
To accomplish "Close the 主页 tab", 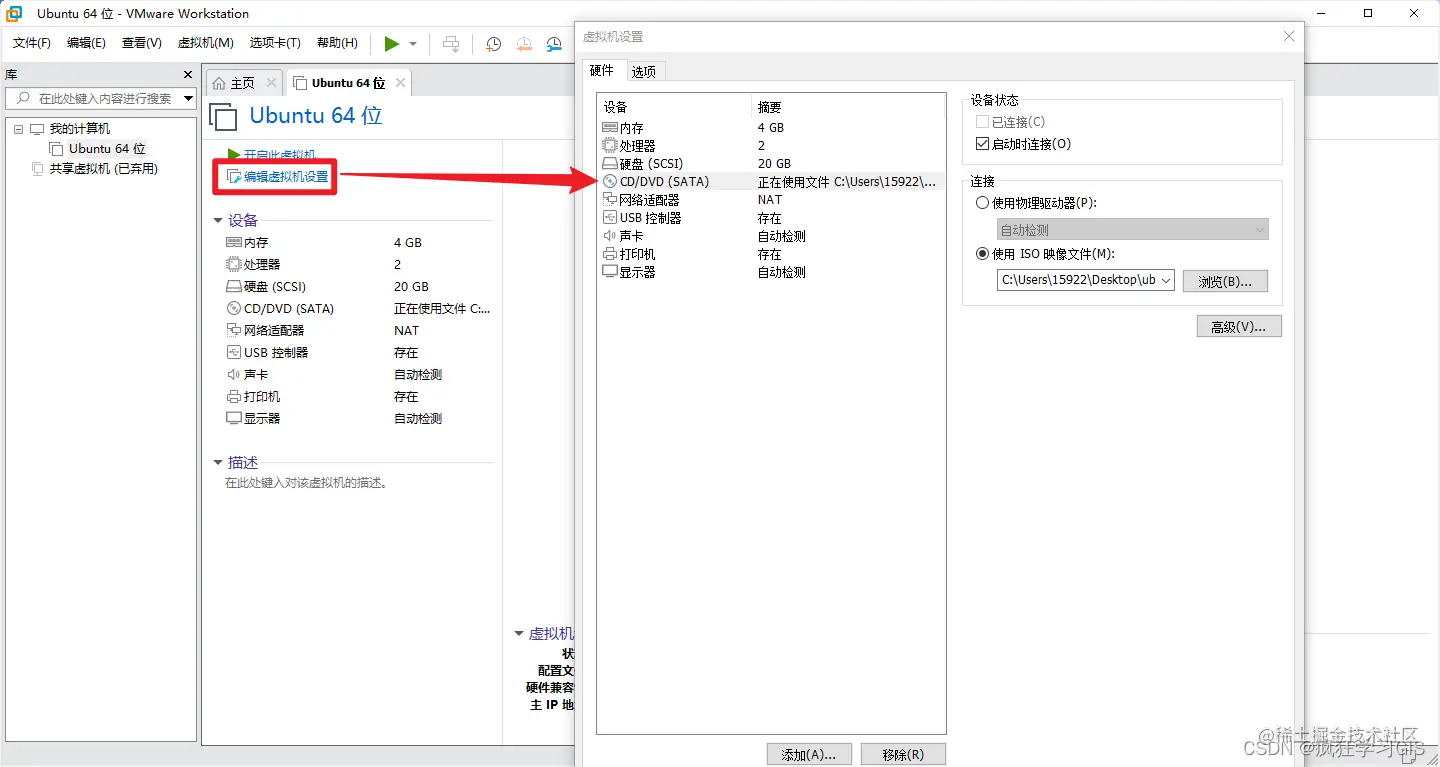I will point(271,83).
